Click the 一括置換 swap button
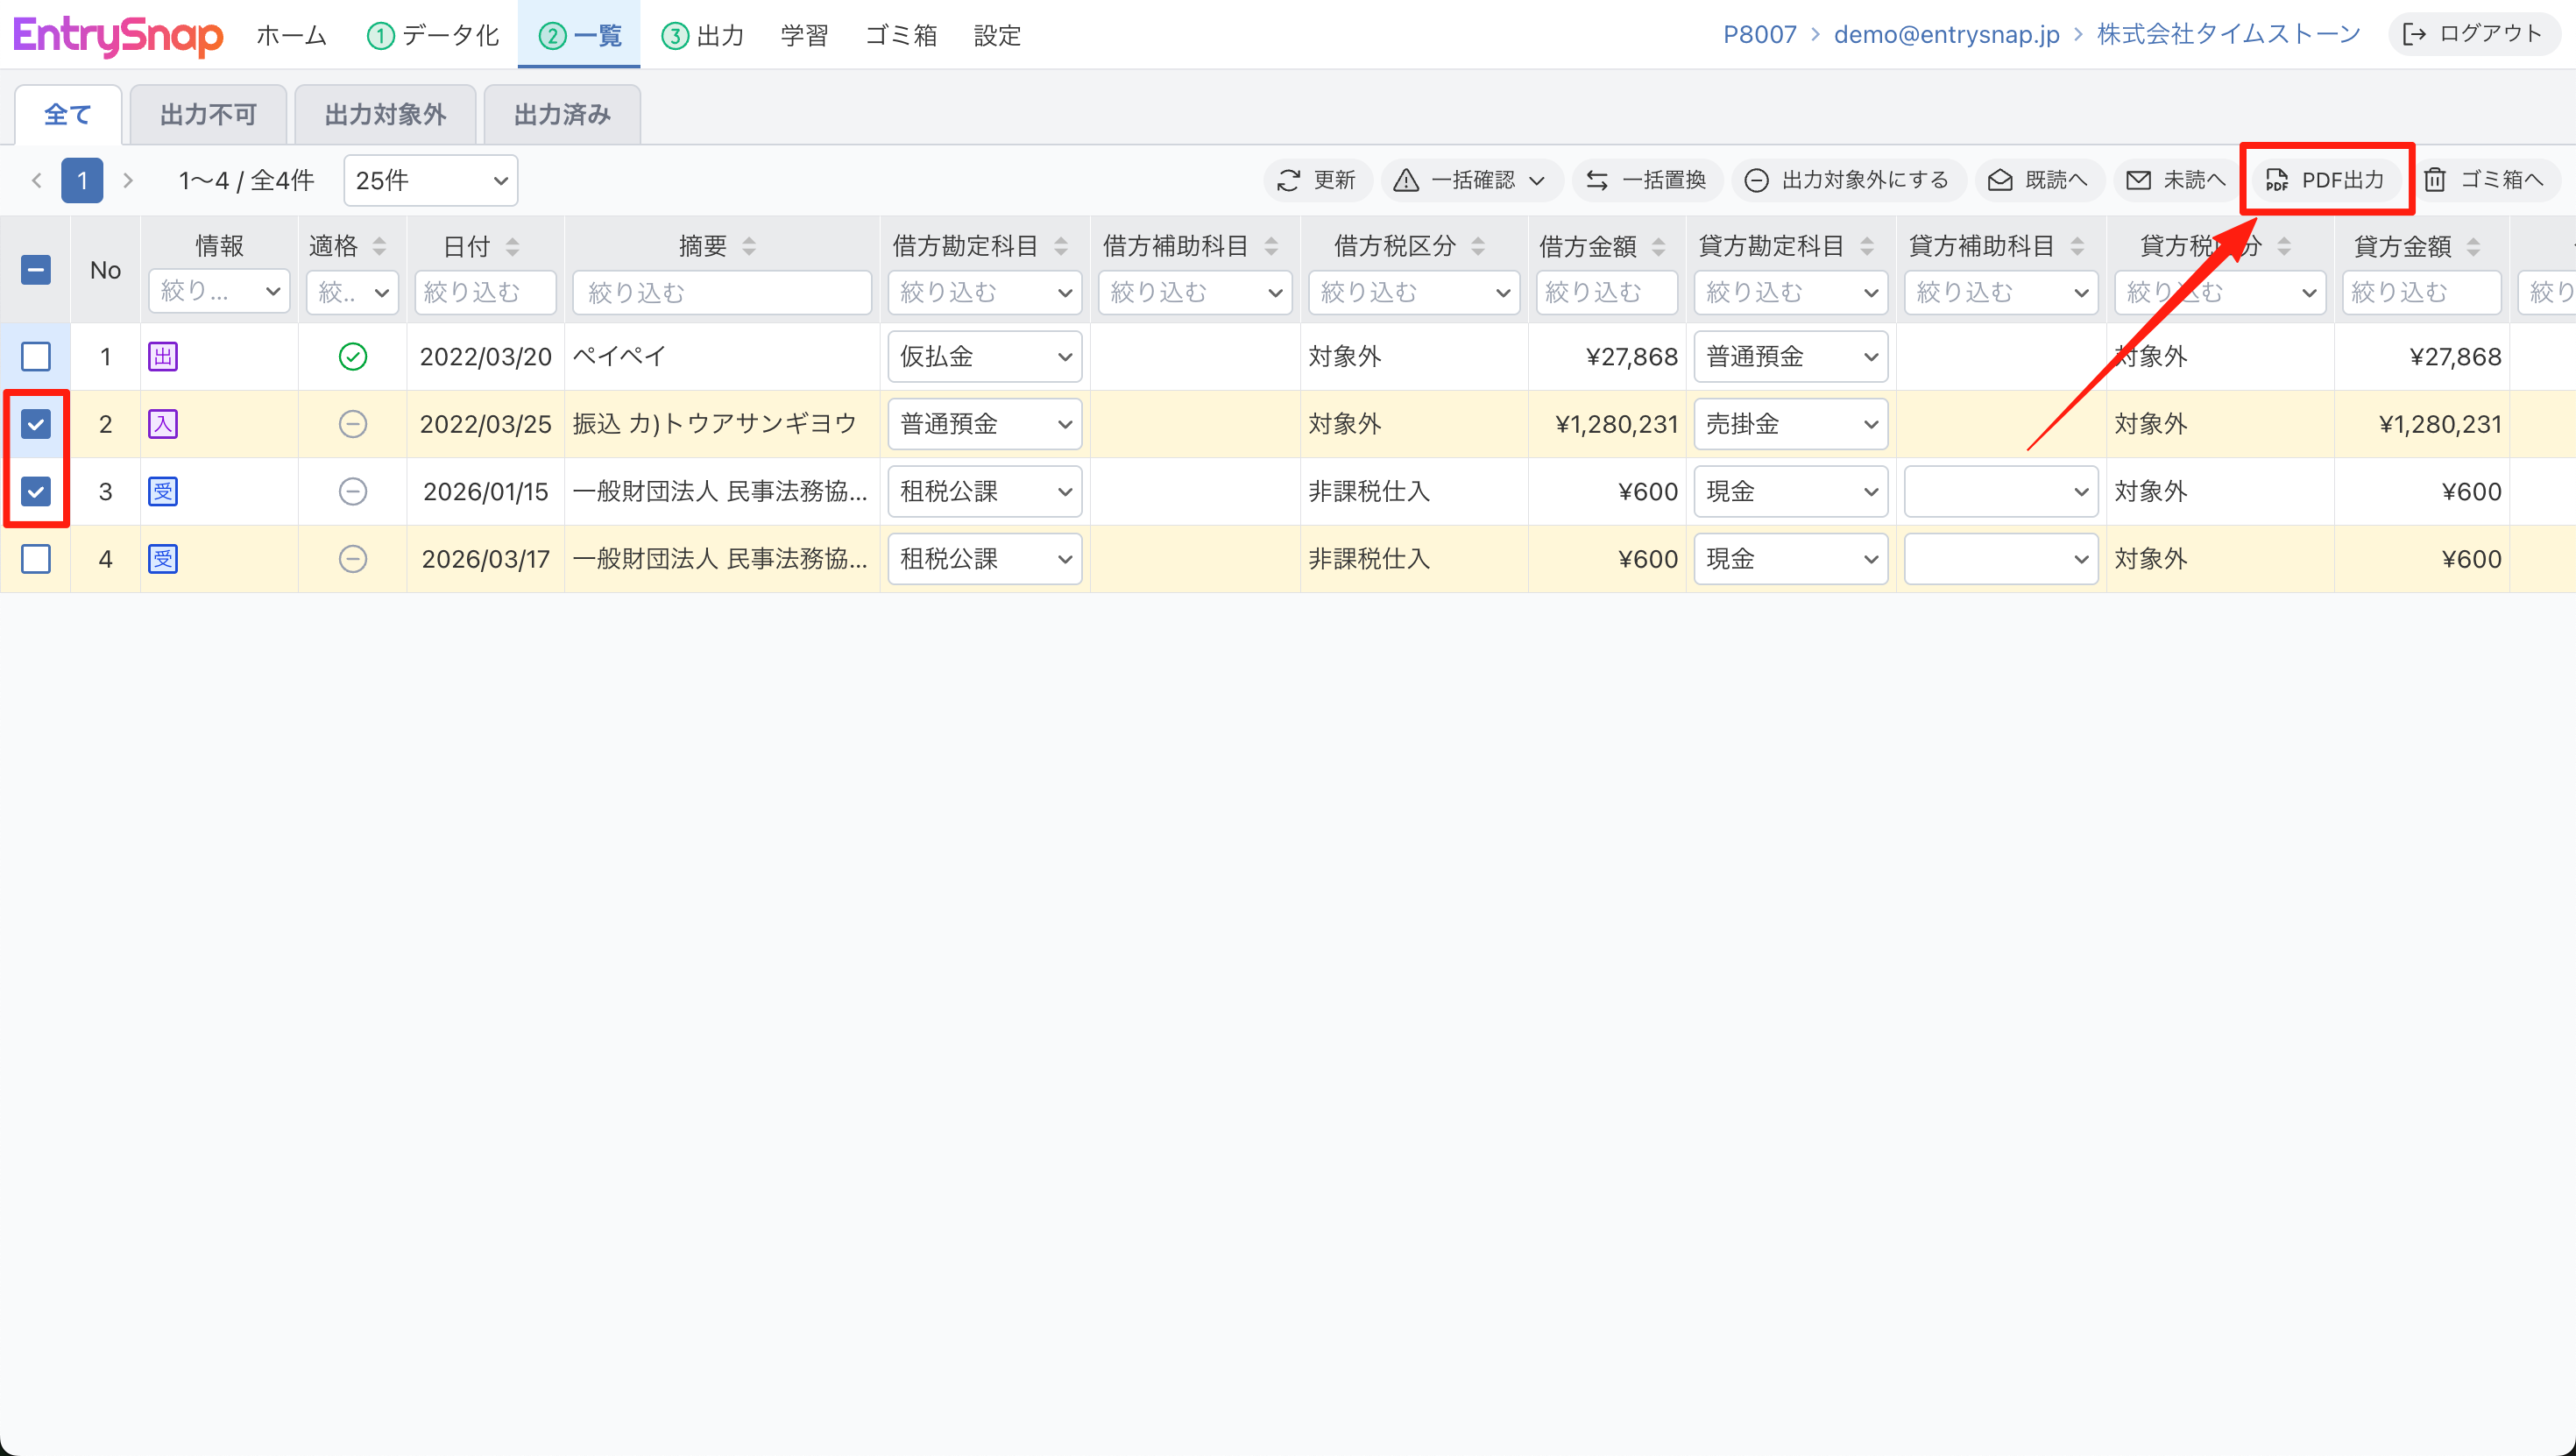The width and height of the screenshot is (2576, 1456). [1646, 180]
